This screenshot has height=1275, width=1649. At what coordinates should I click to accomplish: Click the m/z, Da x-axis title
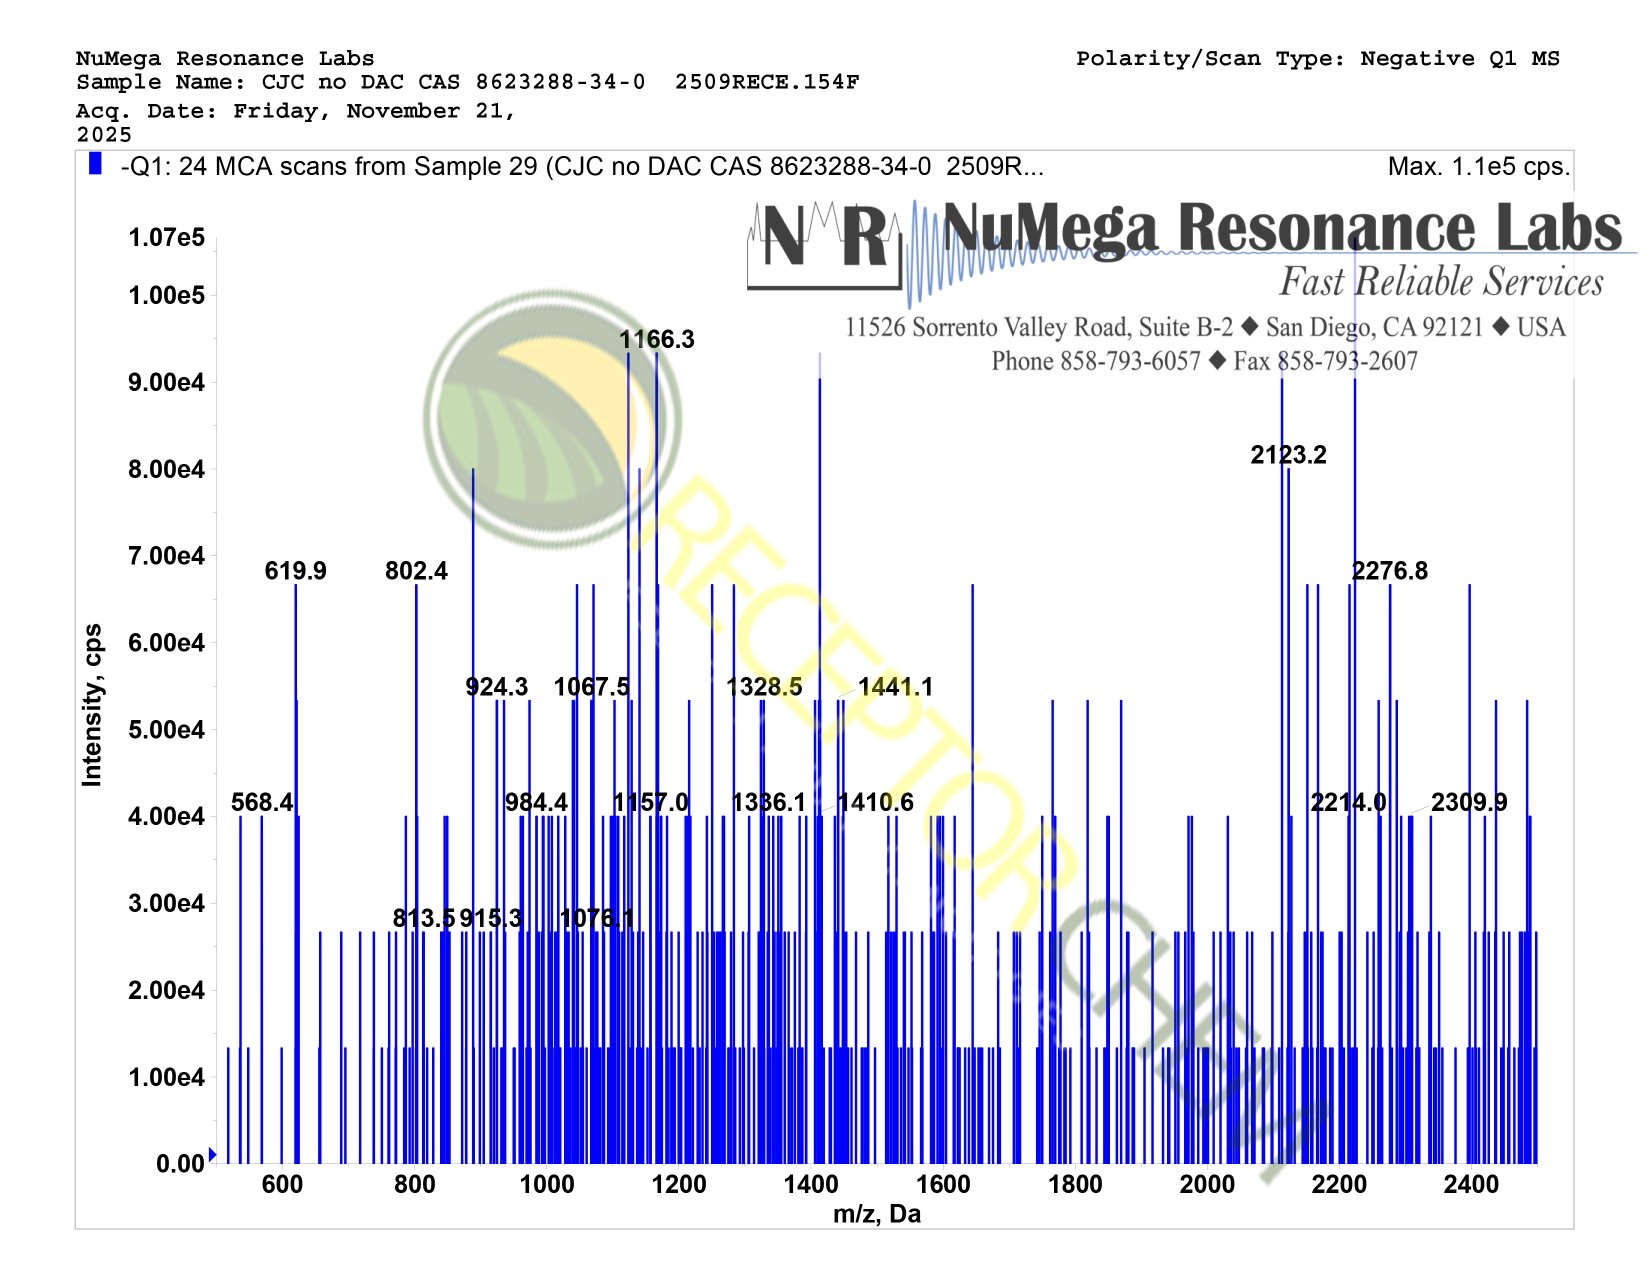point(877,1214)
